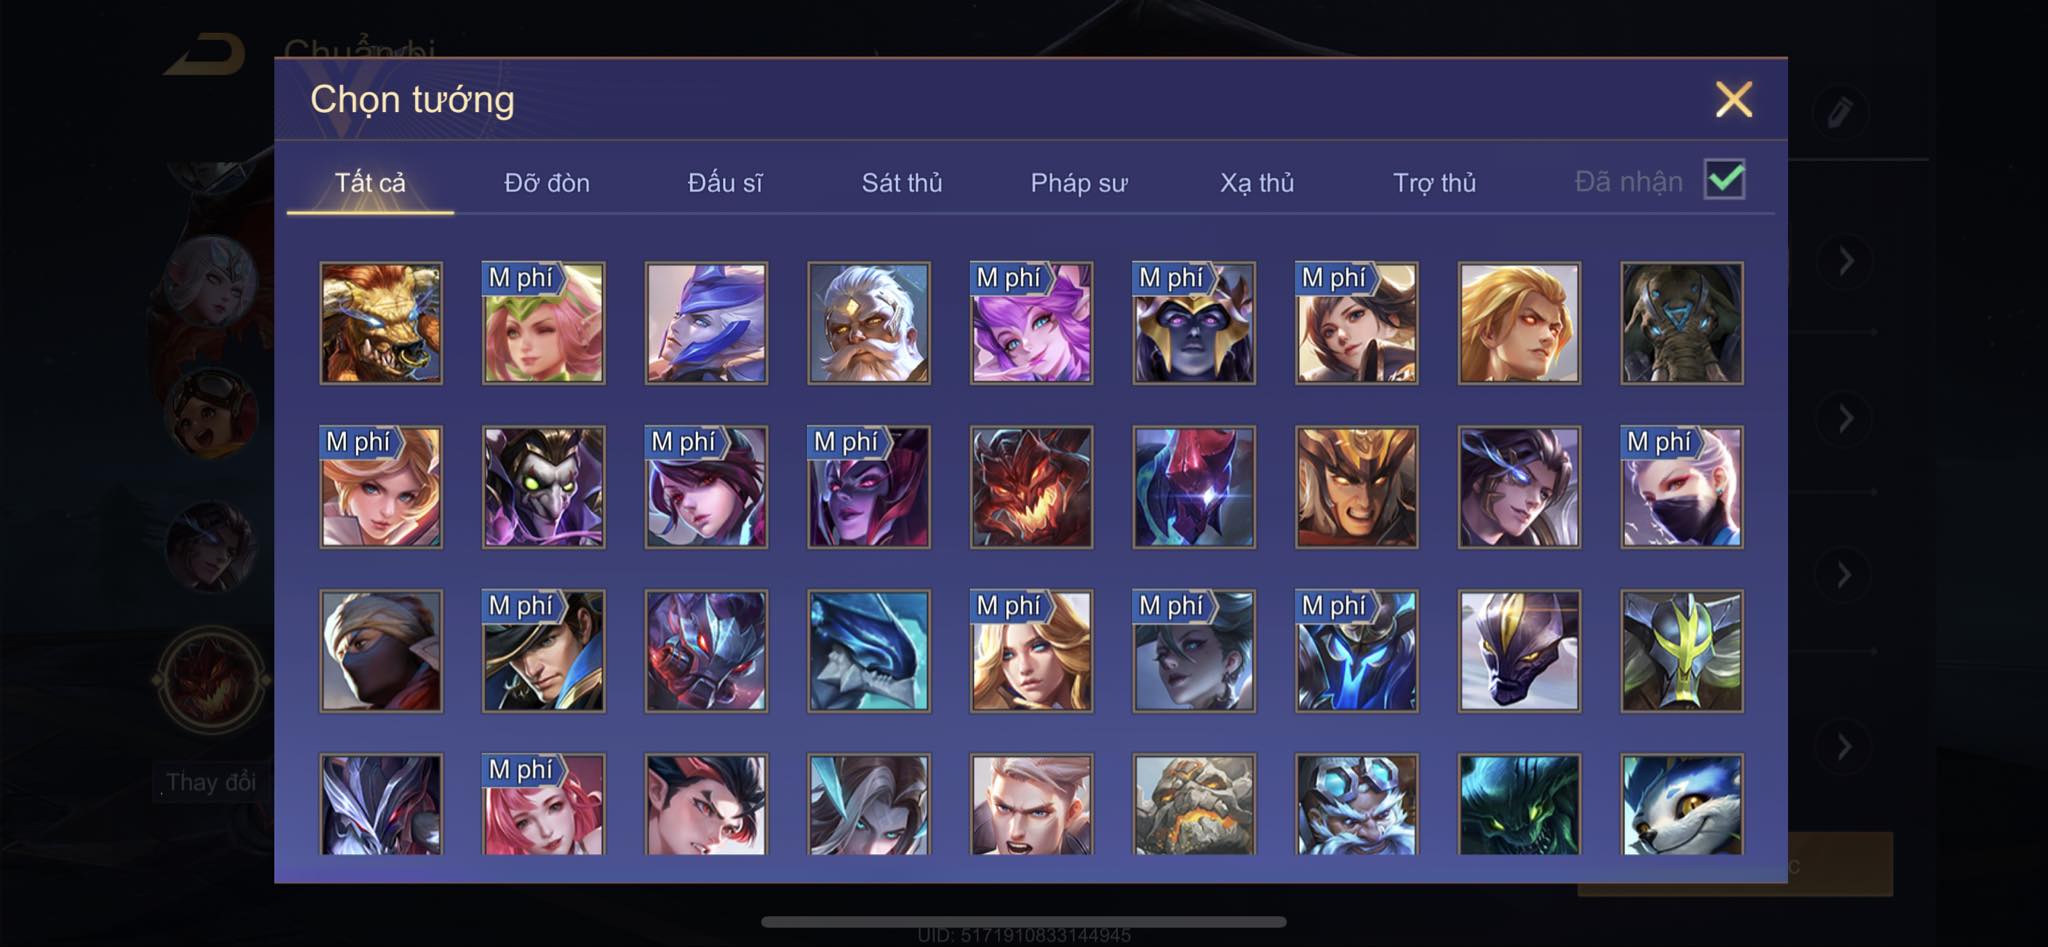Pick the elephant hero portrait
This screenshot has height=947, width=2048.
click(x=1682, y=323)
